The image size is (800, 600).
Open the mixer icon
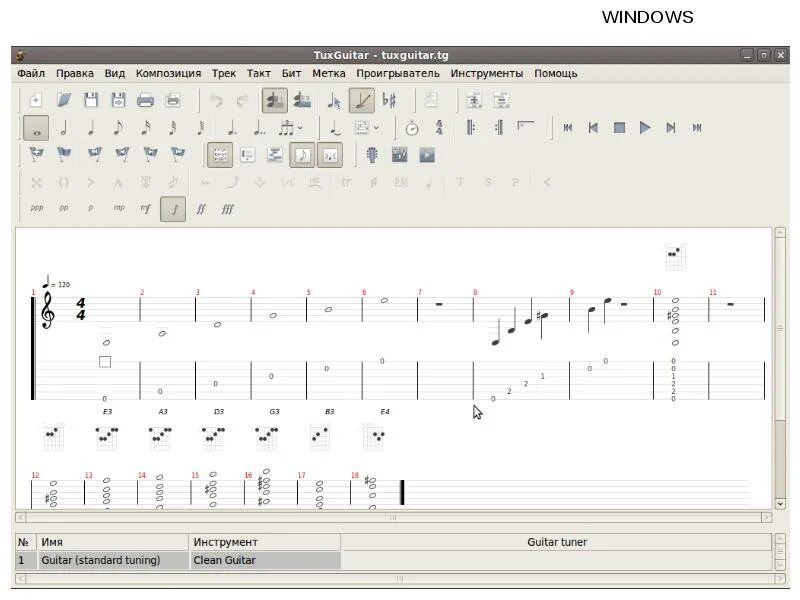[399, 155]
